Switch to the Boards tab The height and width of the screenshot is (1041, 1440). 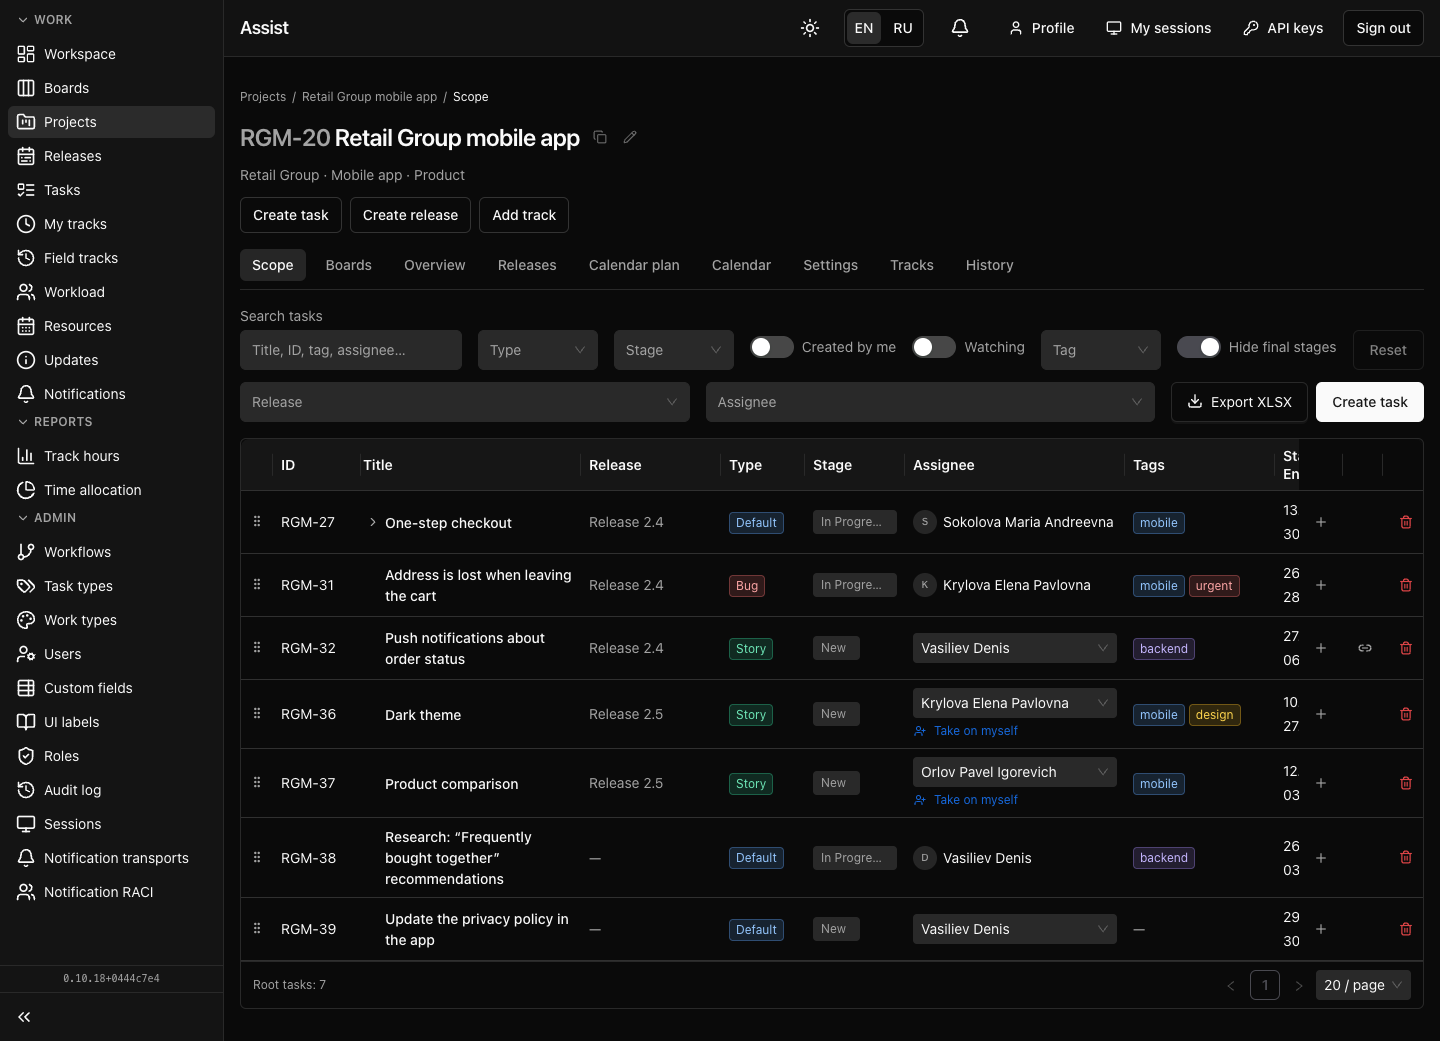pyautogui.click(x=349, y=265)
